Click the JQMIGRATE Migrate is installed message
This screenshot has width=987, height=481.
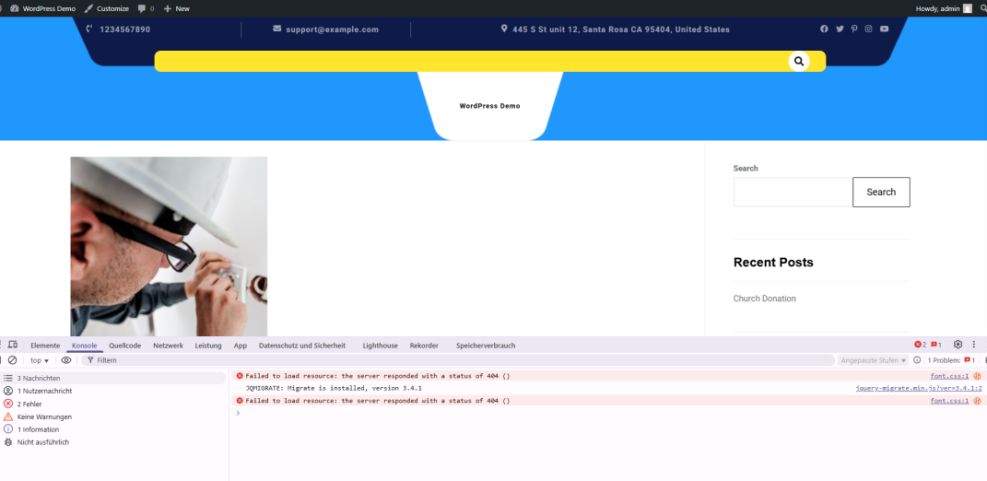[x=334, y=388]
